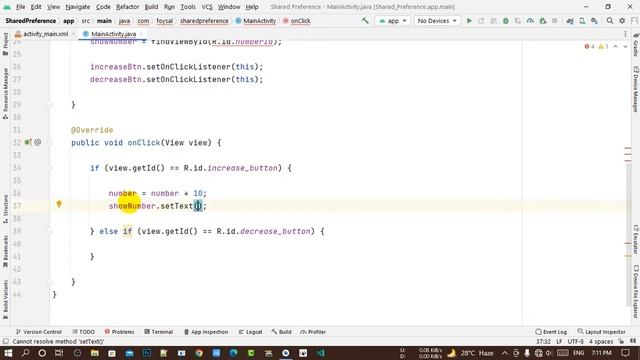
Task: Click the editor vertical scrollbar
Action: (628, 236)
